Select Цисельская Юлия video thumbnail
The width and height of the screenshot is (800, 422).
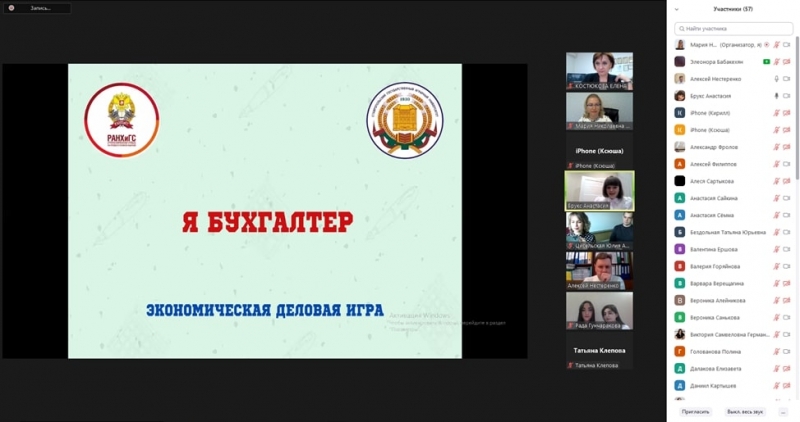(599, 231)
